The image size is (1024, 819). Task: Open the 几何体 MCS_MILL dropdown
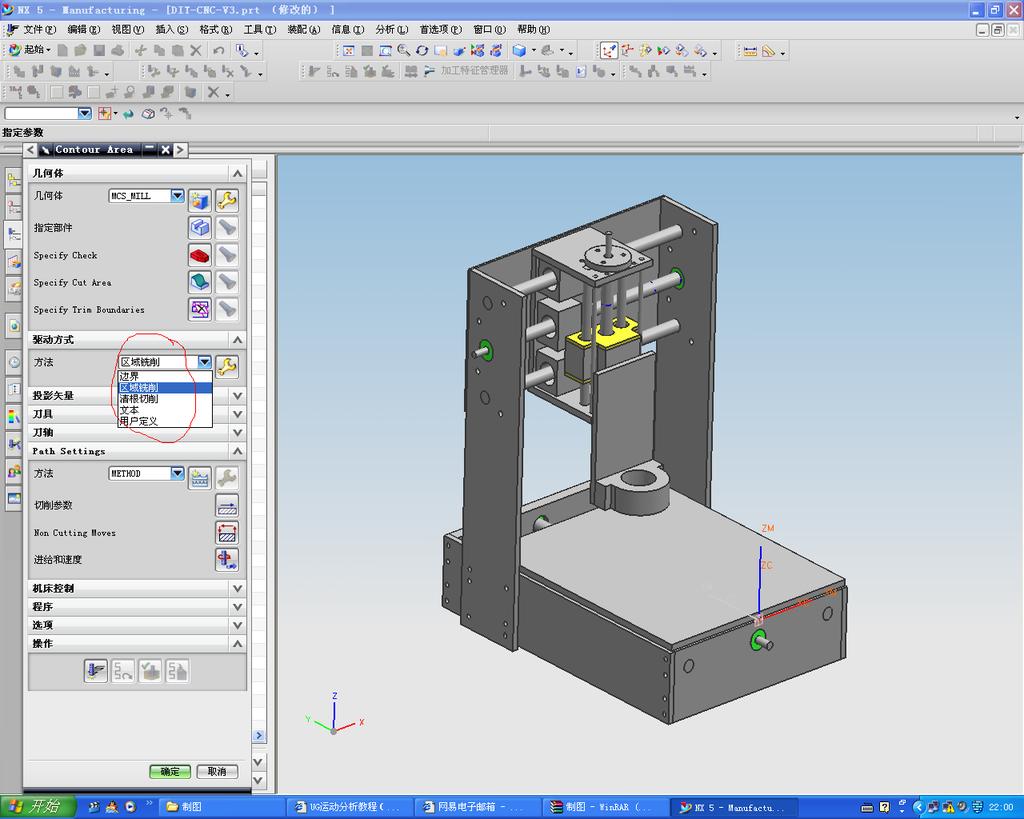[x=178, y=195]
